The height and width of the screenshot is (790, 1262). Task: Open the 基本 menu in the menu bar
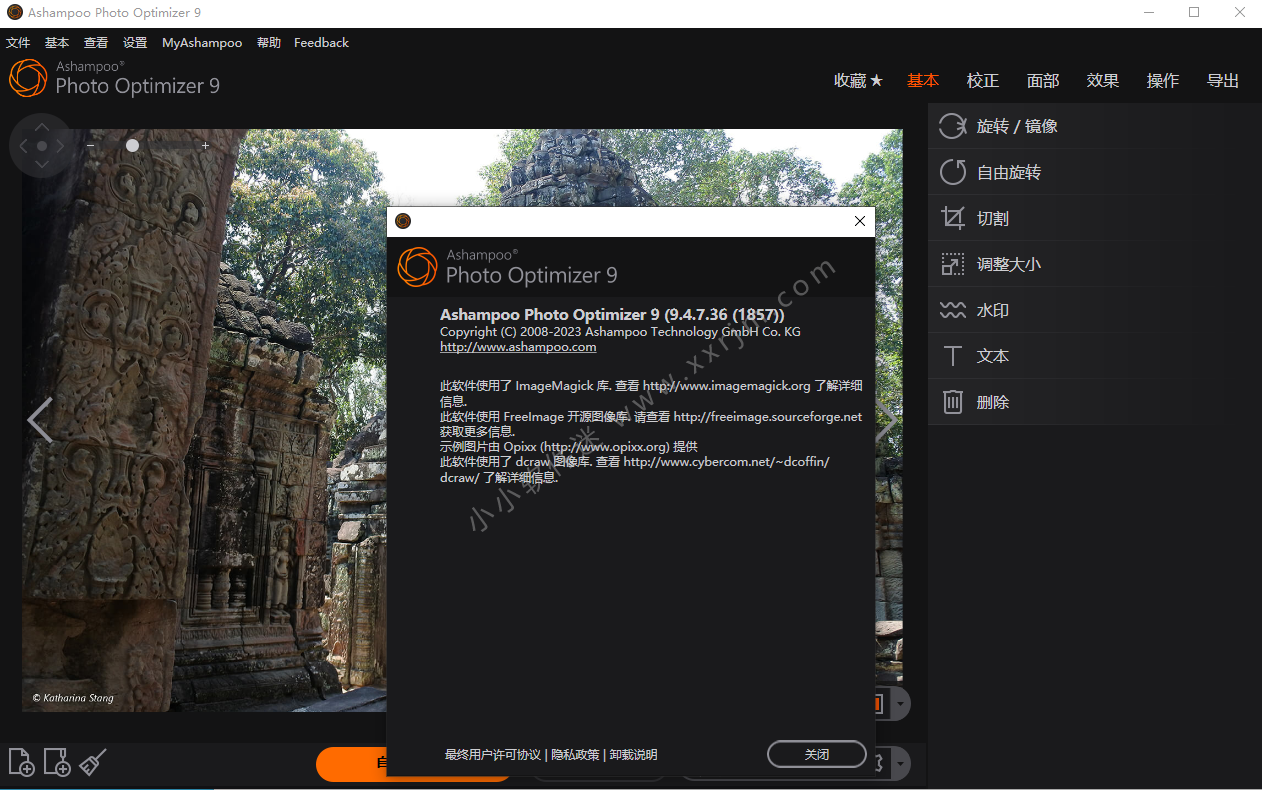pyautogui.click(x=57, y=43)
